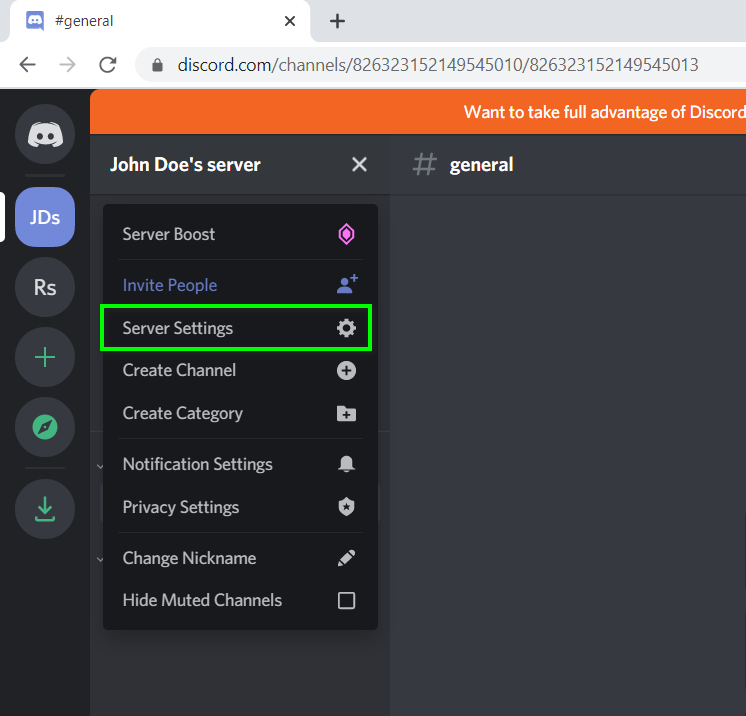Select Create Channel menu entry
Viewport: 746px width, 716px height.
(240, 371)
